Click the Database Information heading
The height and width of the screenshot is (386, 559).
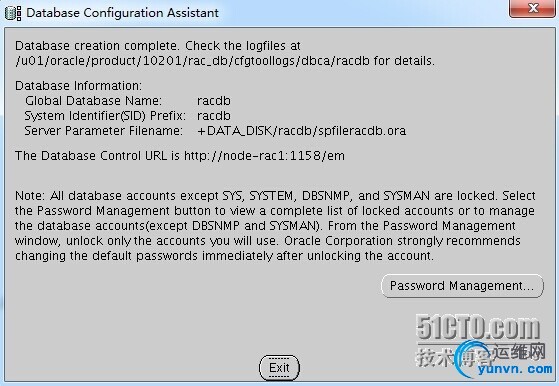coord(78,86)
